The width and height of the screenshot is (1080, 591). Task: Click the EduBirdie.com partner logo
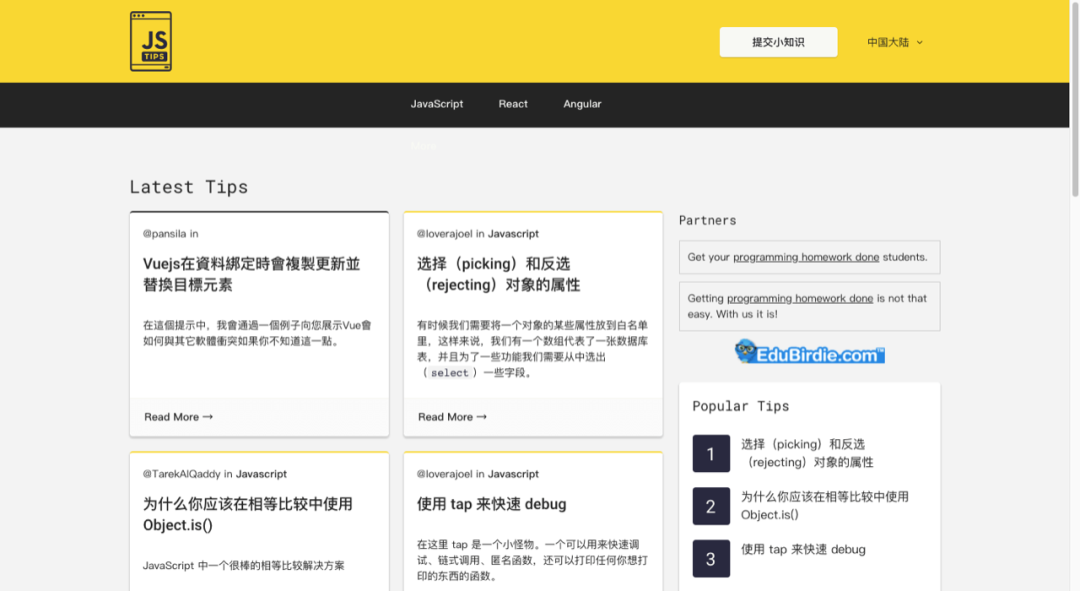(x=809, y=351)
